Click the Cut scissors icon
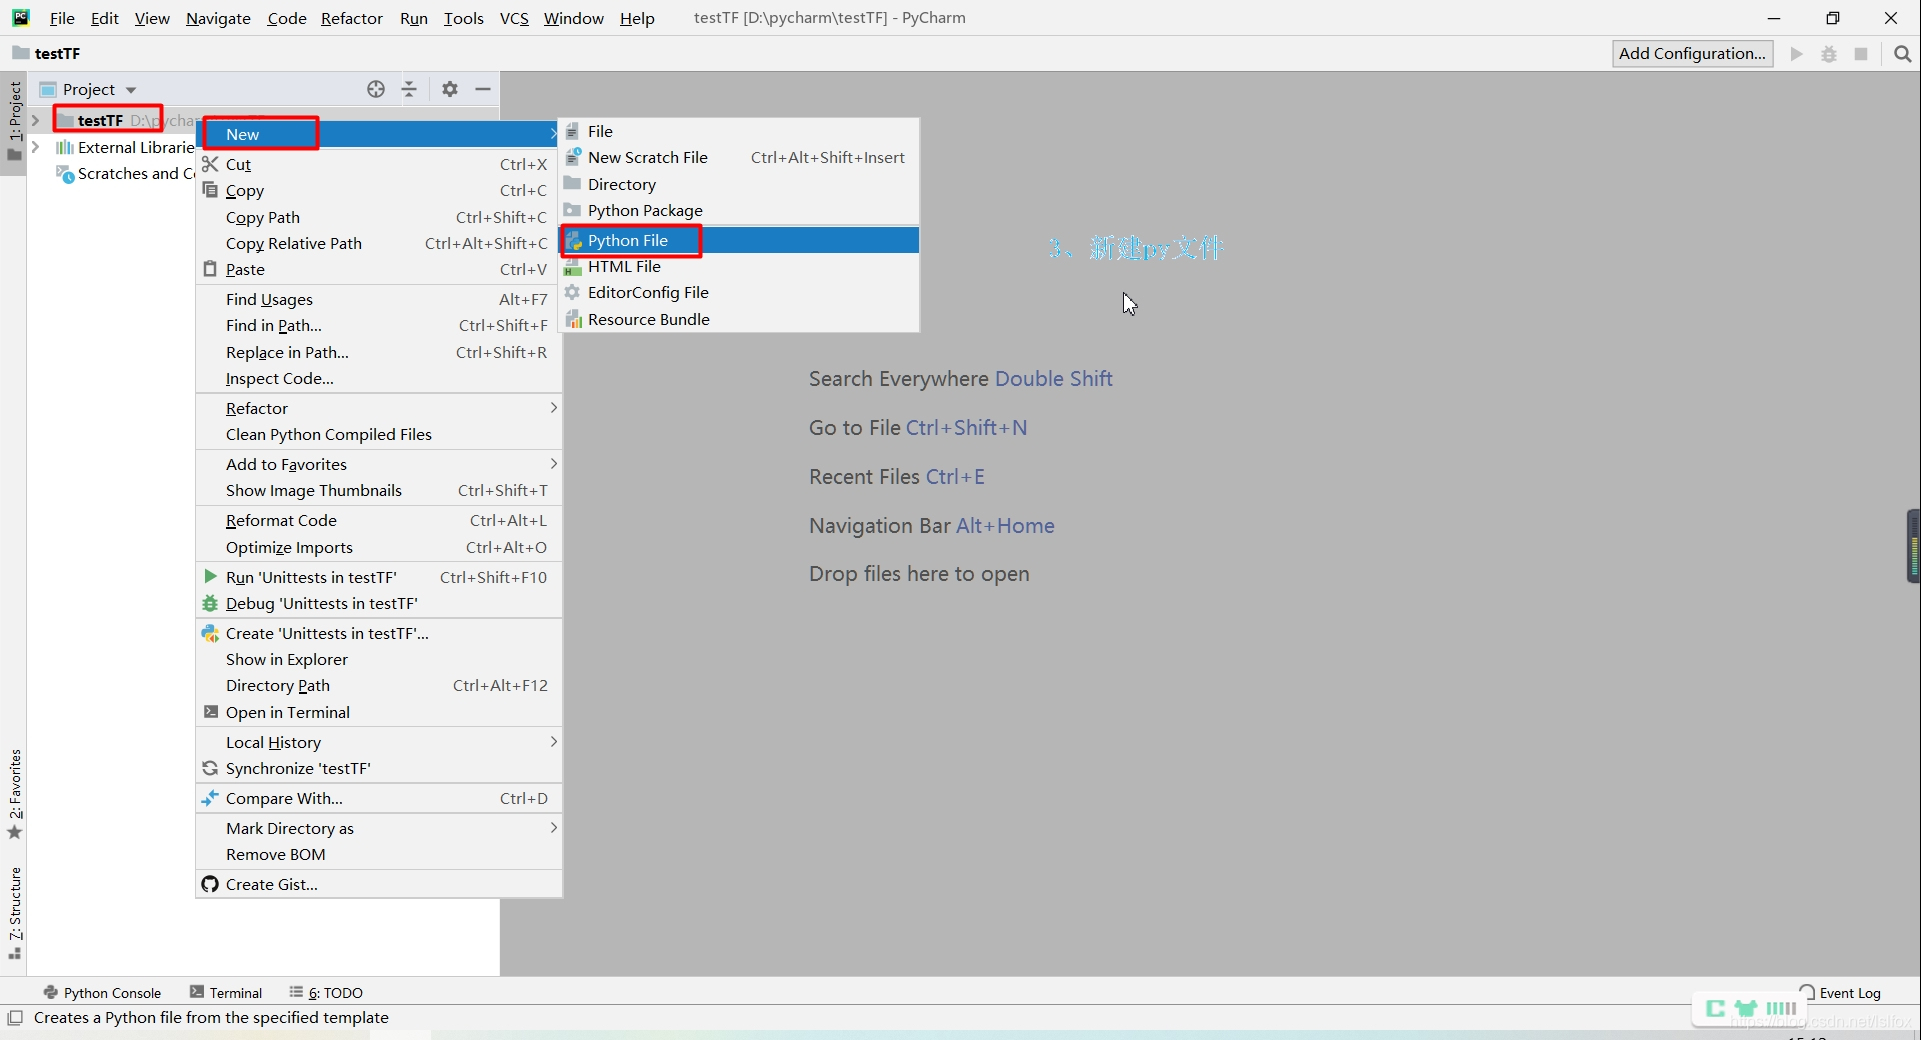Viewport: 1921px width, 1040px height. [x=210, y=164]
